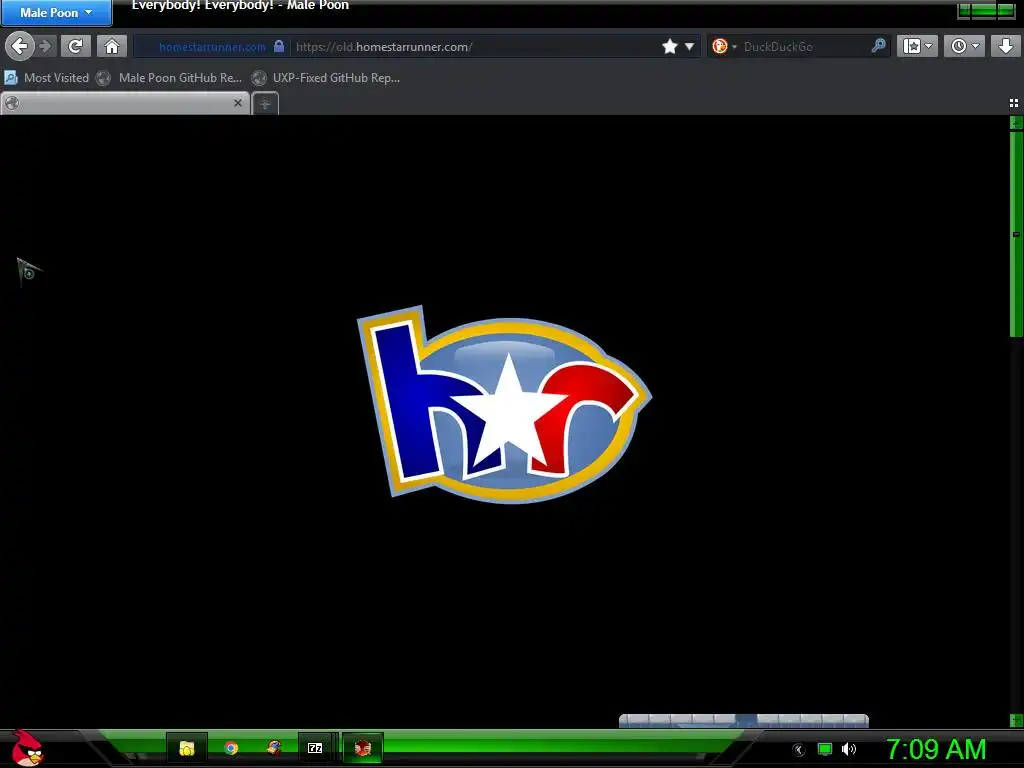The image size is (1024, 768).
Task: Open UXP-Fixed GitHub Rep... bookmark
Action: click(x=326, y=78)
